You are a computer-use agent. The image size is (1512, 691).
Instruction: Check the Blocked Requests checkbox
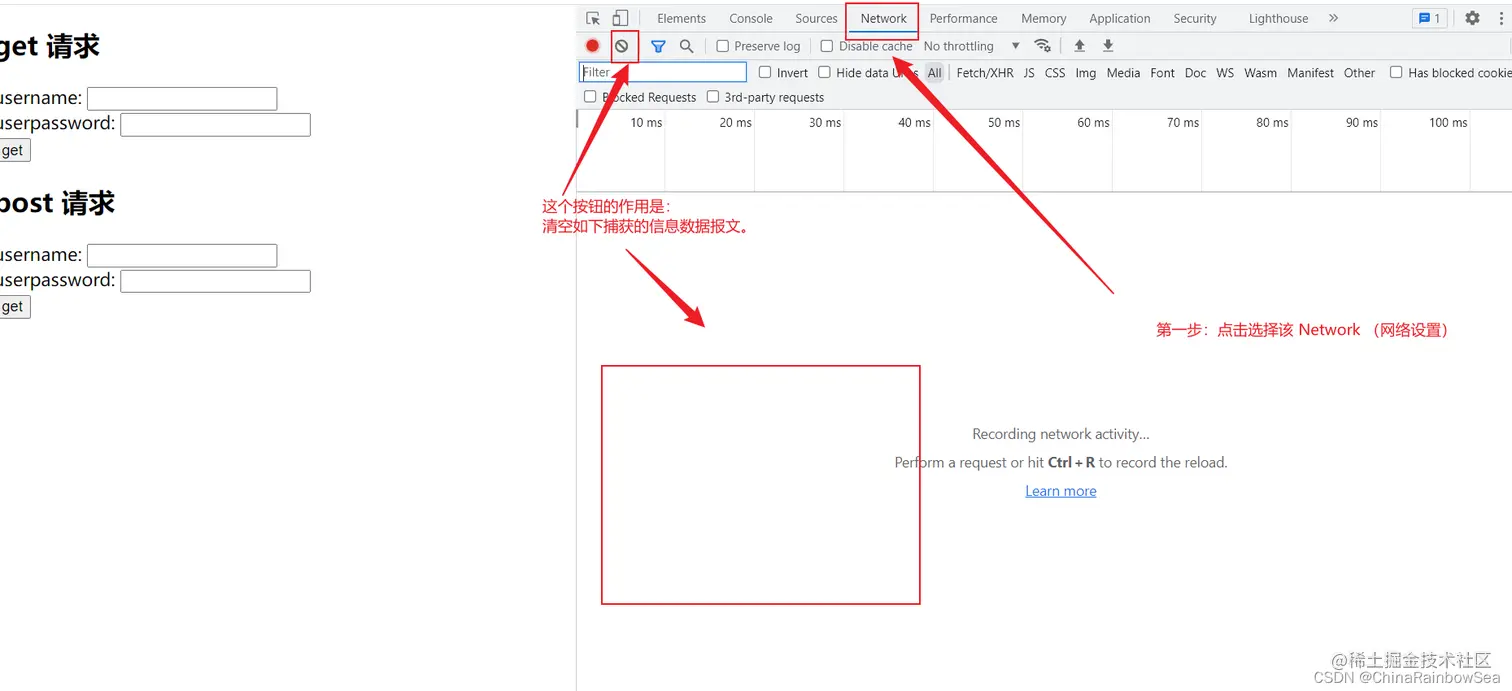(x=590, y=97)
